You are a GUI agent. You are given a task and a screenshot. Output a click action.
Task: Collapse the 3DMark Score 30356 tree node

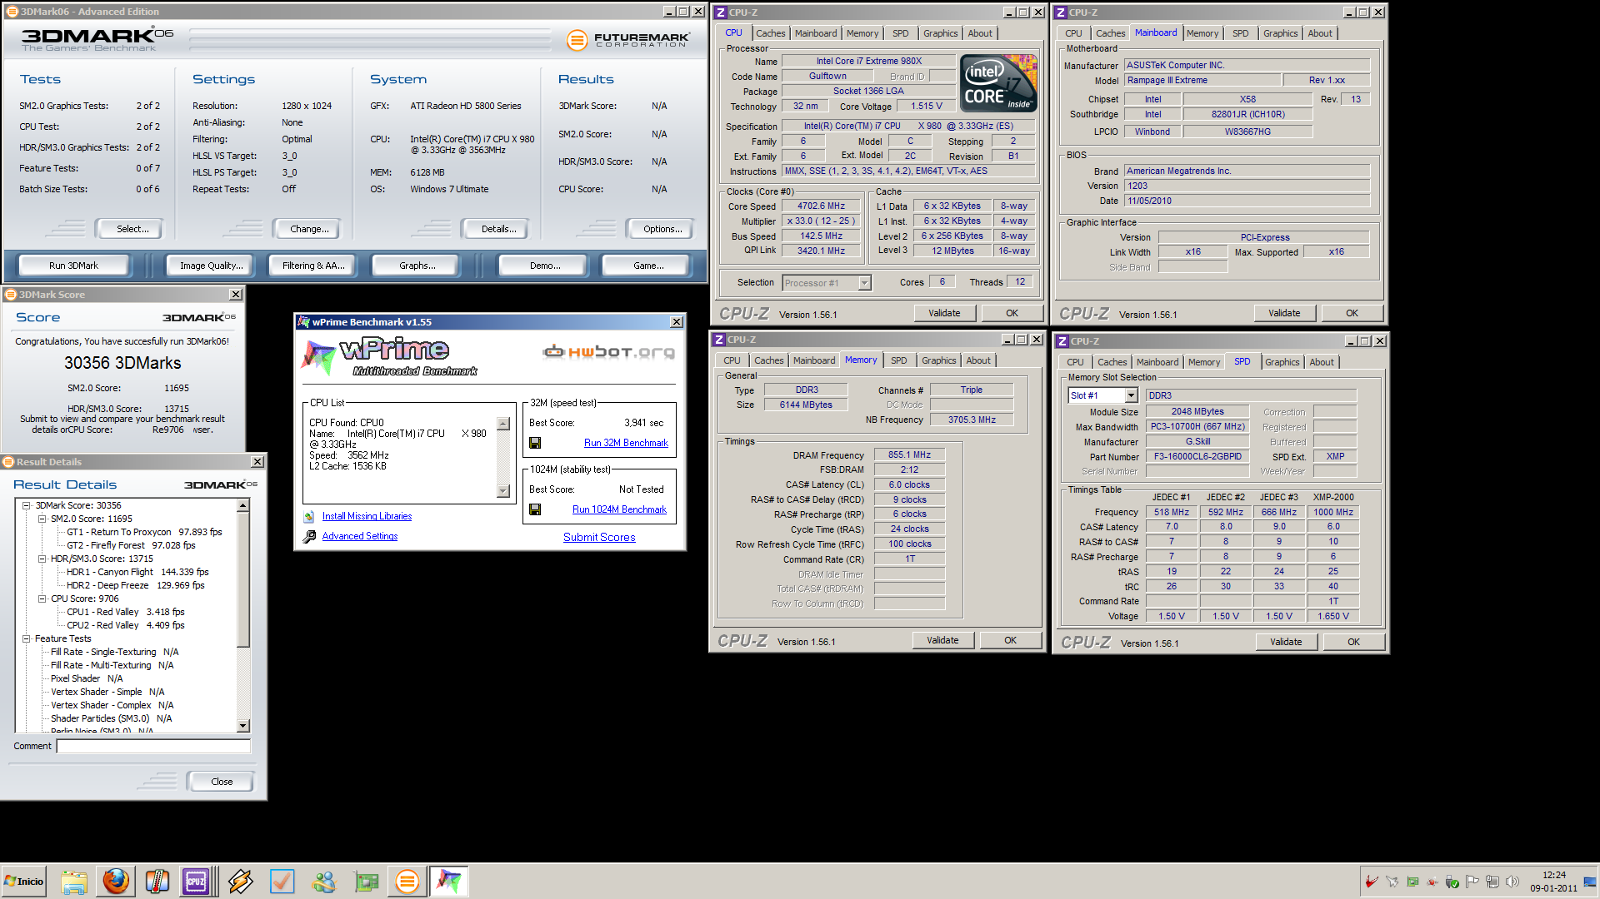26,506
